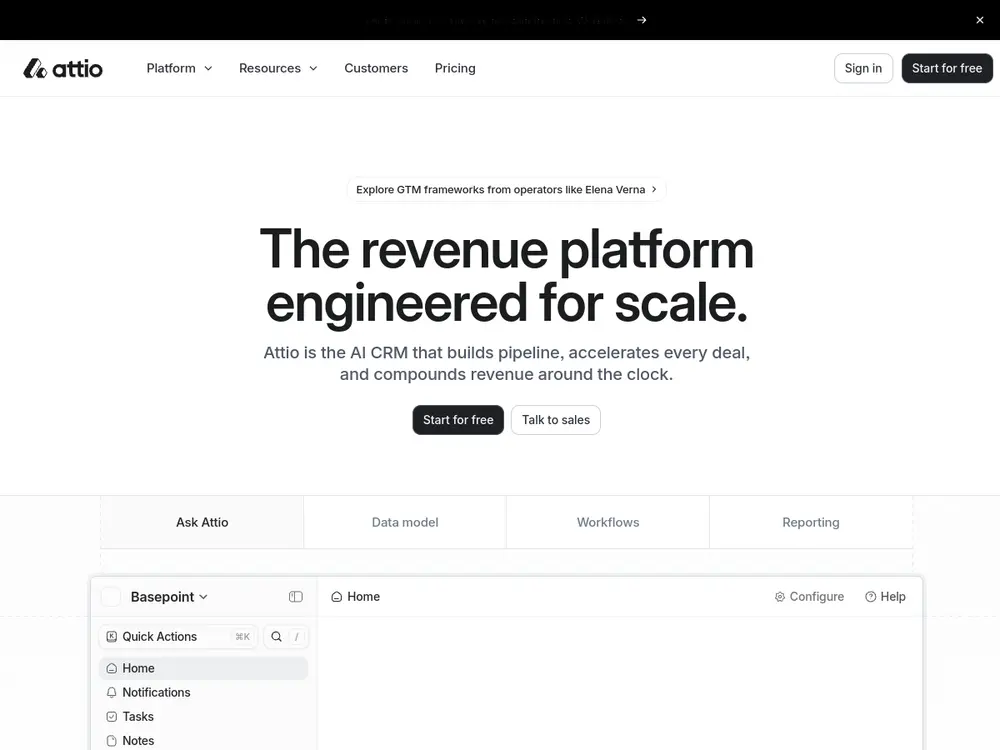Viewport: 1000px width, 750px height.
Task: Open Quick Actions
Action: tap(179, 636)
